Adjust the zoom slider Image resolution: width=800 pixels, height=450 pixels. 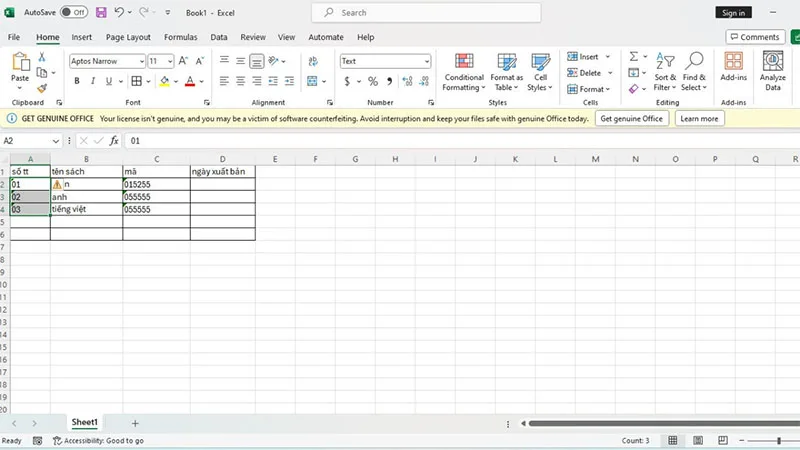[779, 440]
